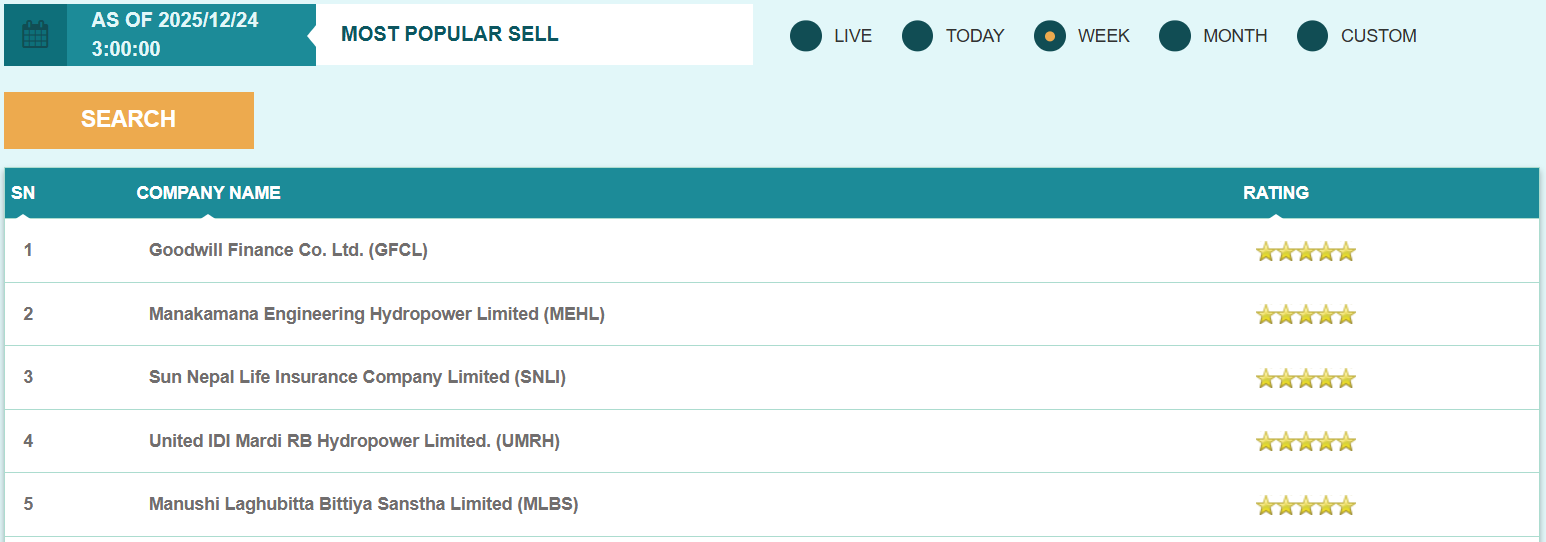1546x542 pixels.
Task: Click the star rating for Manushi Laghubitta
Action: pyautogui.click(x=1305, y=505)
